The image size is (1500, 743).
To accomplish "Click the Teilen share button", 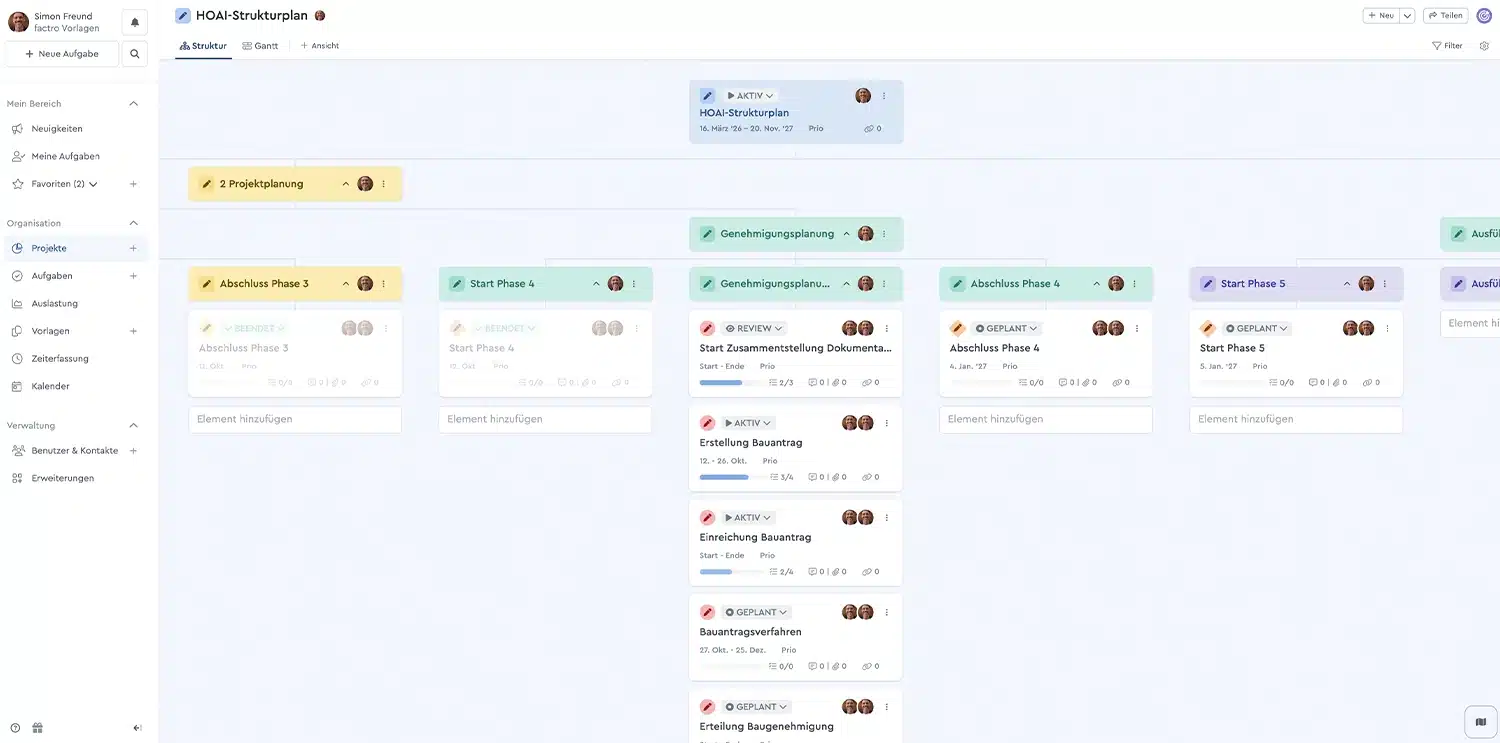I will point(1445,15).
